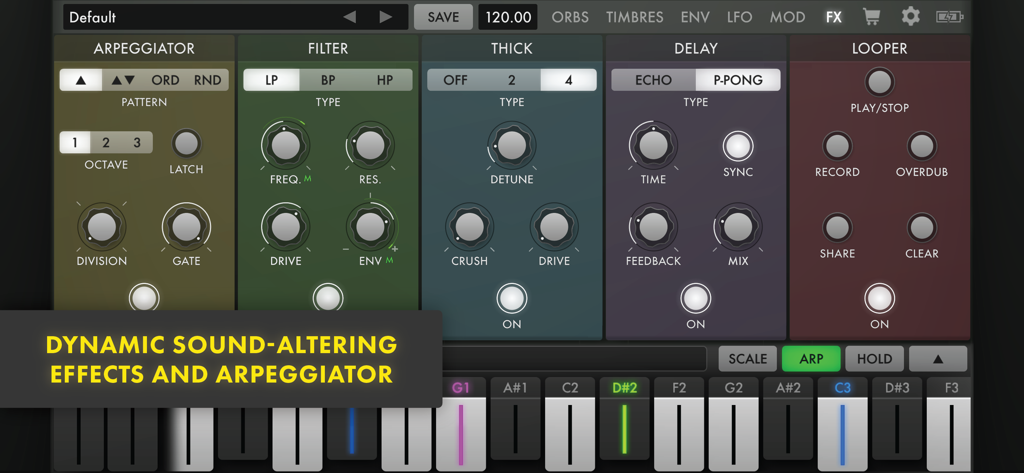Viewport: 1024px width, 473px height.
Task: Click Thick Detune knob
Action: point(512,145)
